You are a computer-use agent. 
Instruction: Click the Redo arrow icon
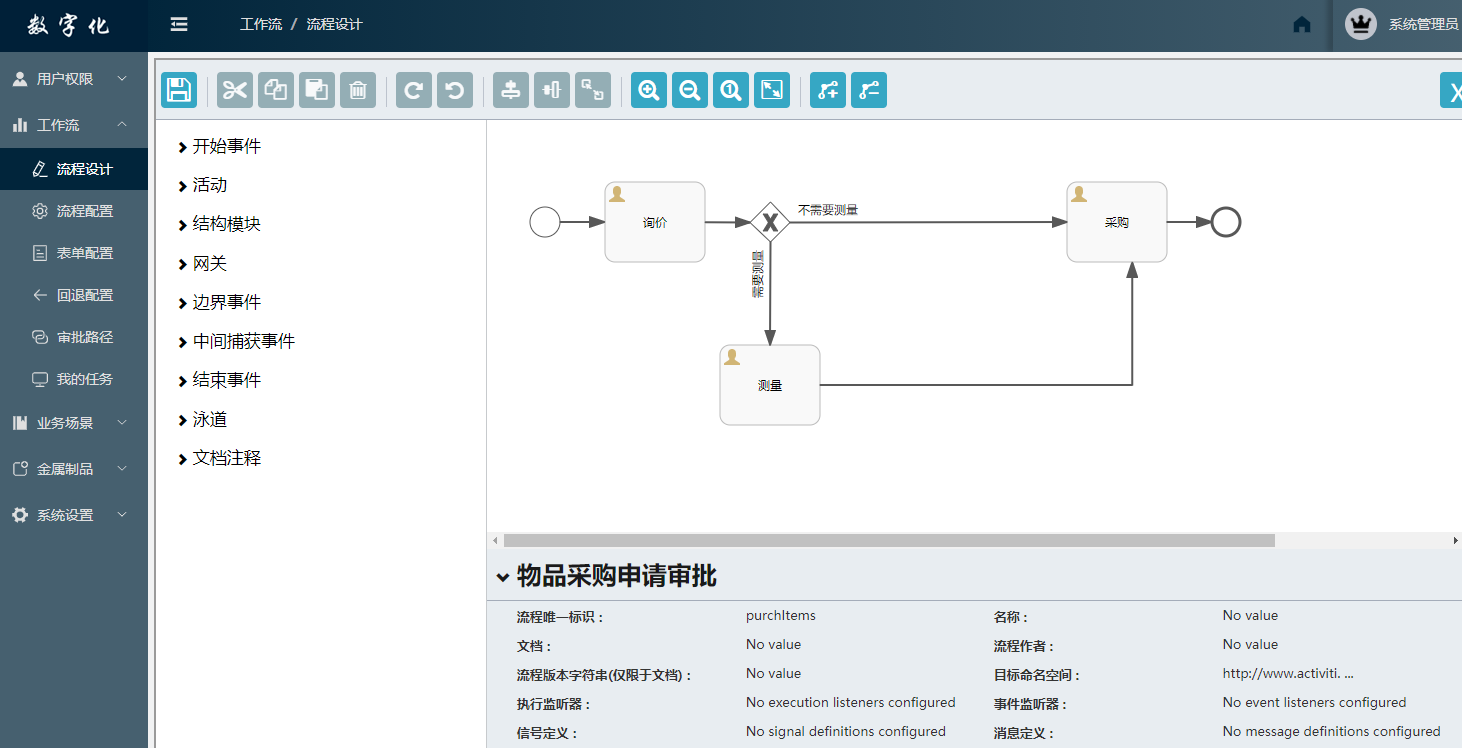point(414,90)
